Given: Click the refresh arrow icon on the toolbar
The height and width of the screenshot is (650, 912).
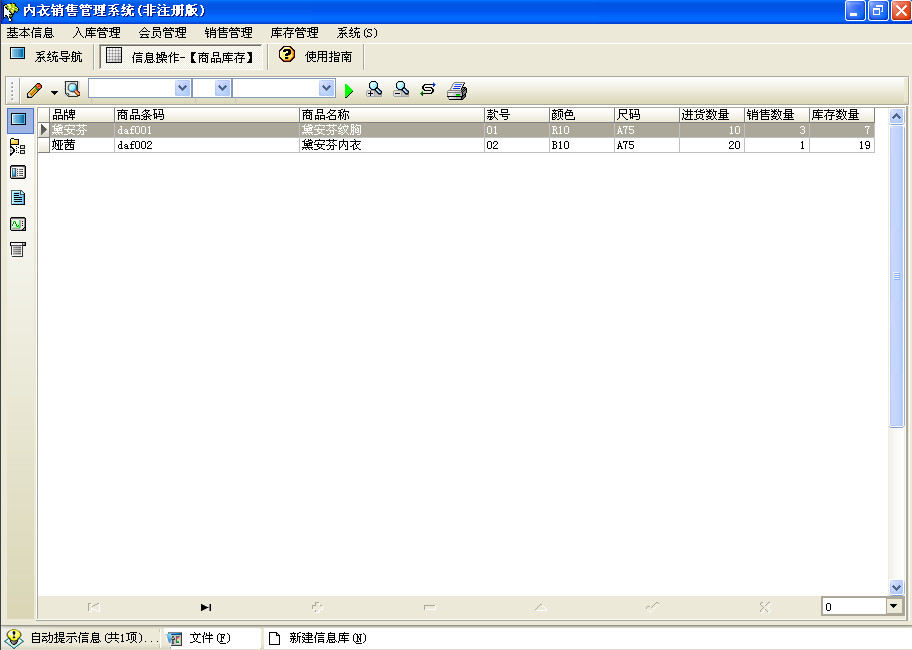Looking at the screenshot, I should click(x=427, y=89).
